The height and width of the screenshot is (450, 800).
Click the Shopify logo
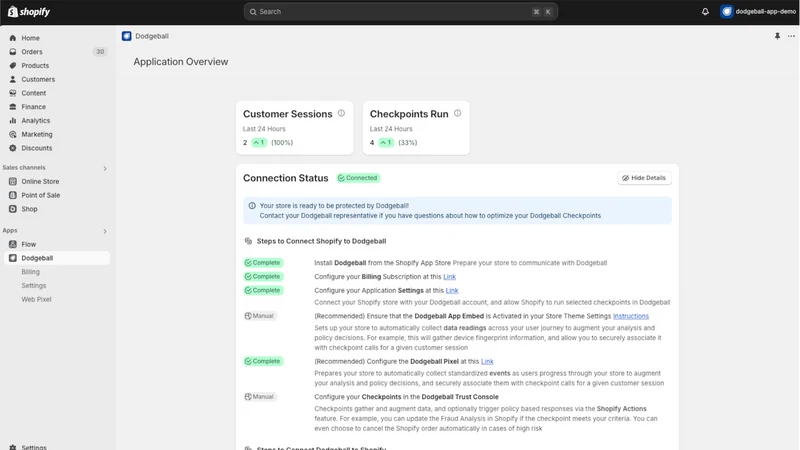click(x=29, y=11)
